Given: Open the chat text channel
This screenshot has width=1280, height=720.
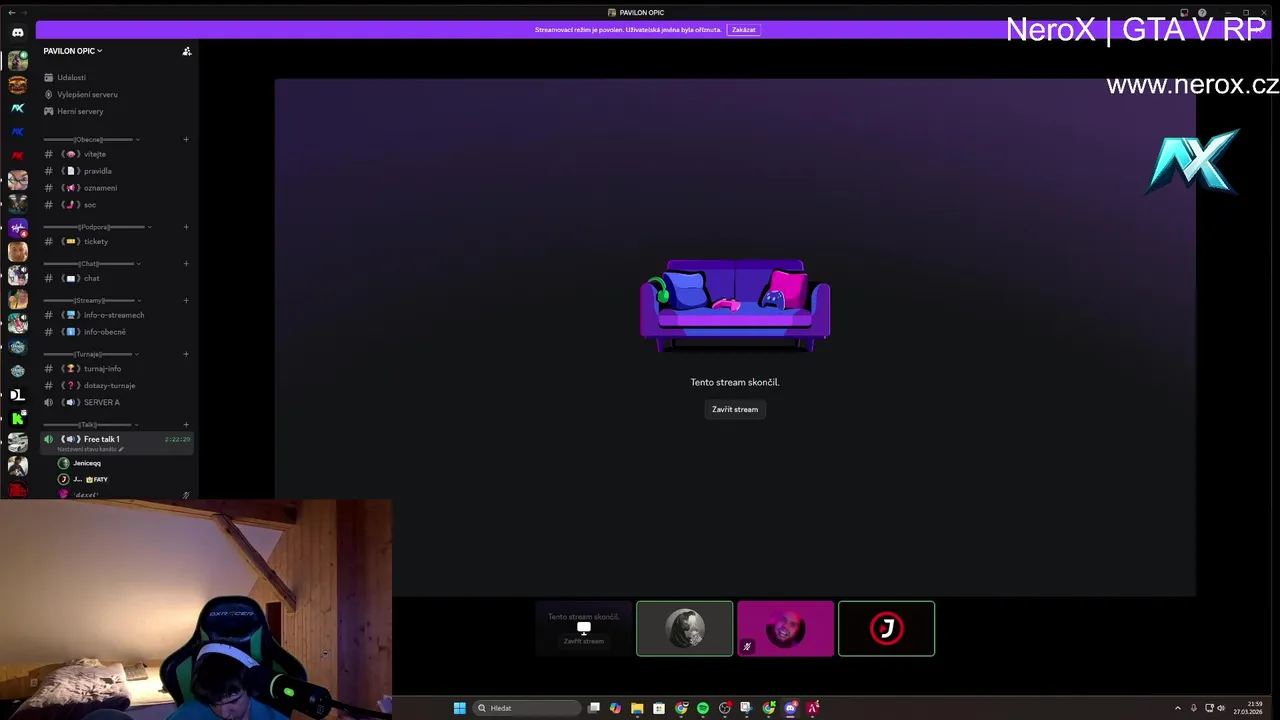Looking at the screenshot, I should (x=115, y=278).
